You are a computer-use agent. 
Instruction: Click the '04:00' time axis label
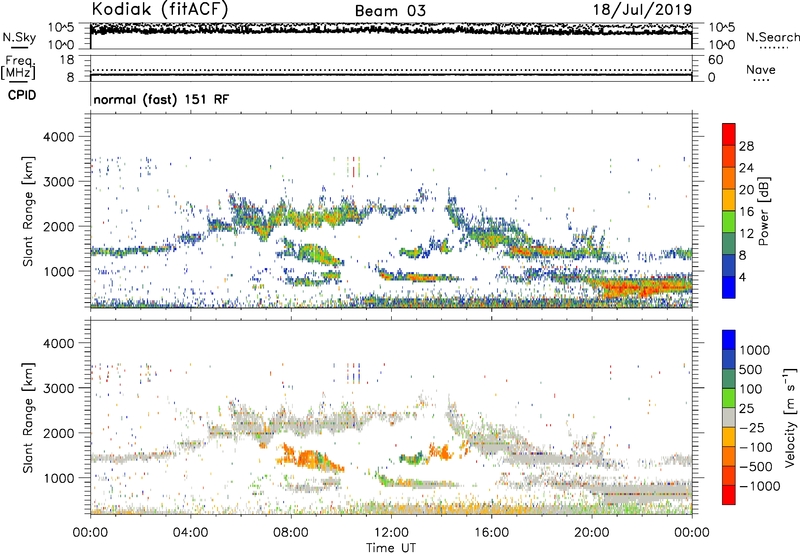(x=190, y=533)
